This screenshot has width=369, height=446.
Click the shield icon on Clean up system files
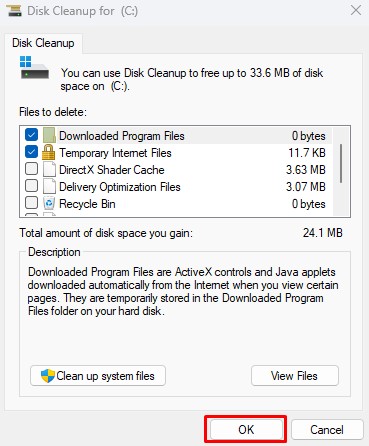pos(48,376)
